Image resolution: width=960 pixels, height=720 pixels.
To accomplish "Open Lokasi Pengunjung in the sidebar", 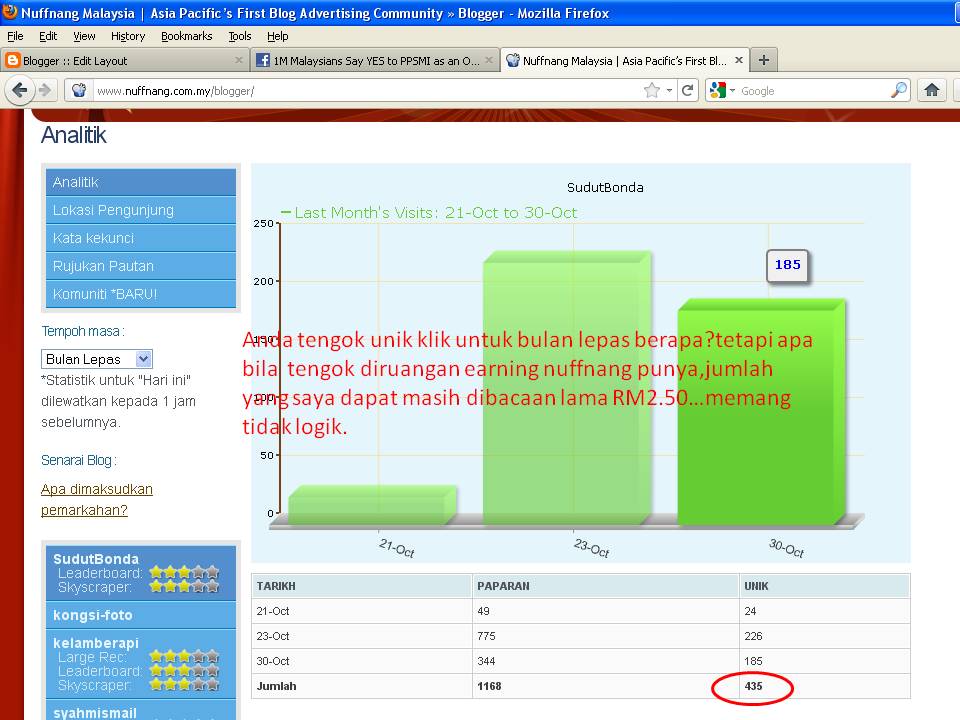I will pos(141,210).
